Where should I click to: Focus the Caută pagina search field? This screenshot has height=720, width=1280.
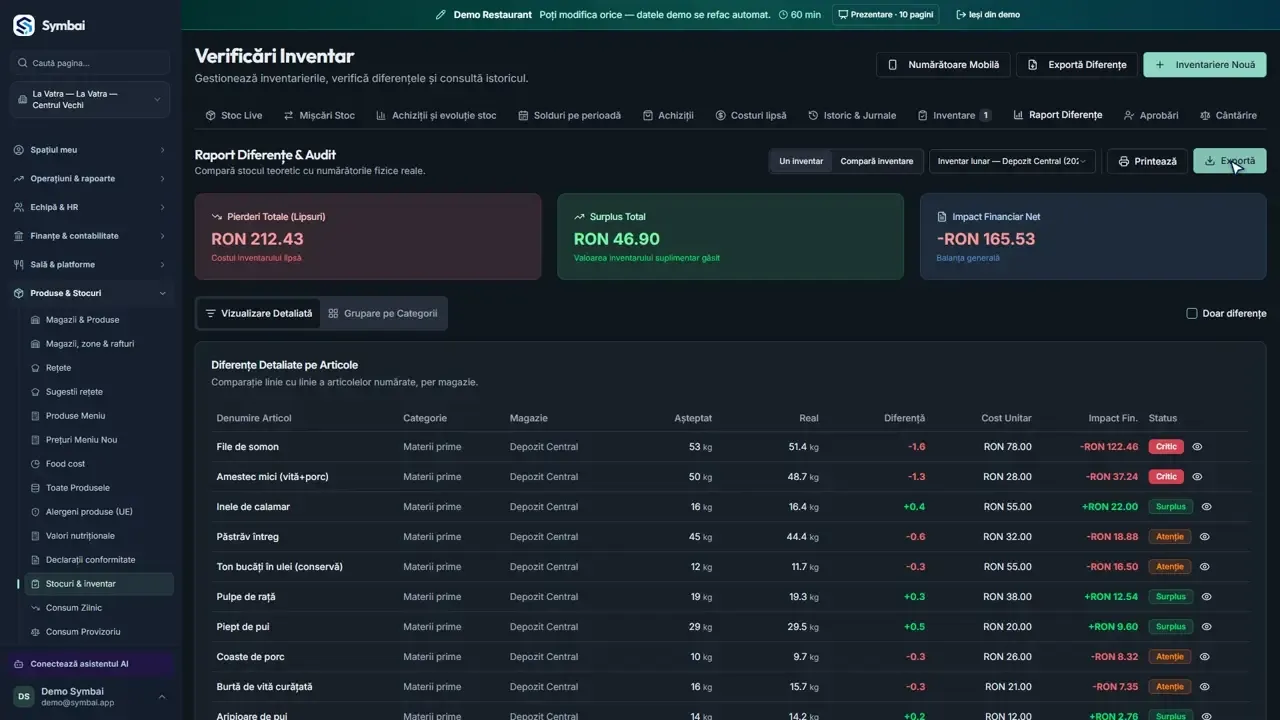(x=90, y=63)
